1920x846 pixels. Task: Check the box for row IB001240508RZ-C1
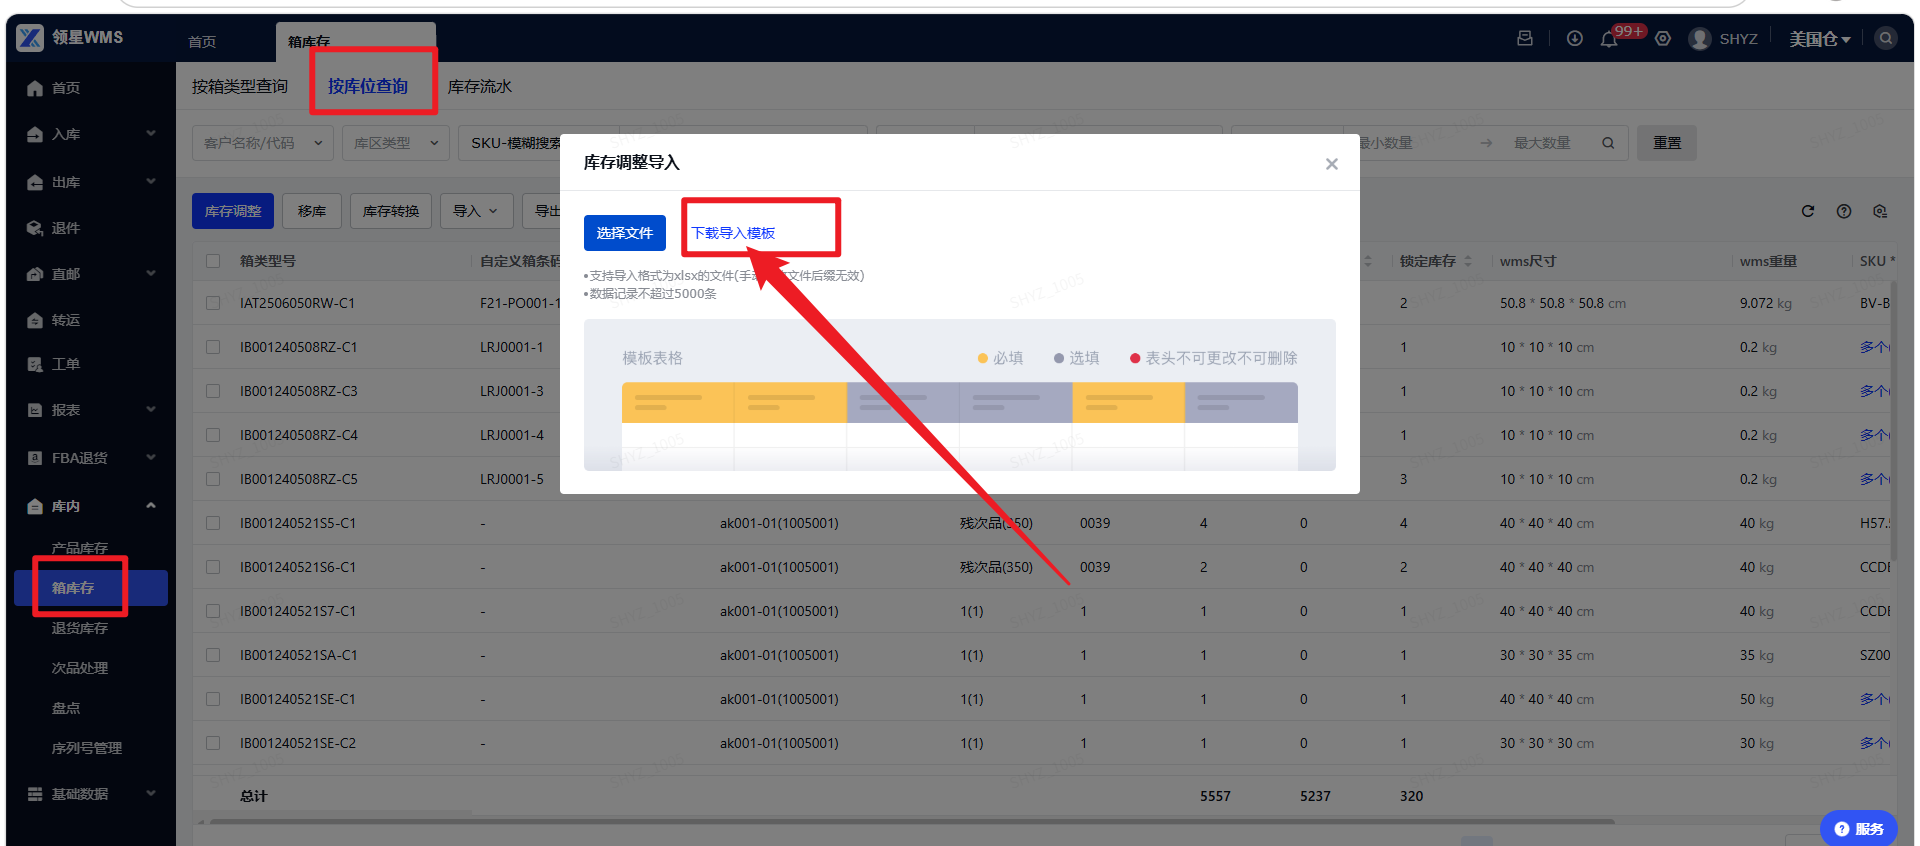point(213,347)
